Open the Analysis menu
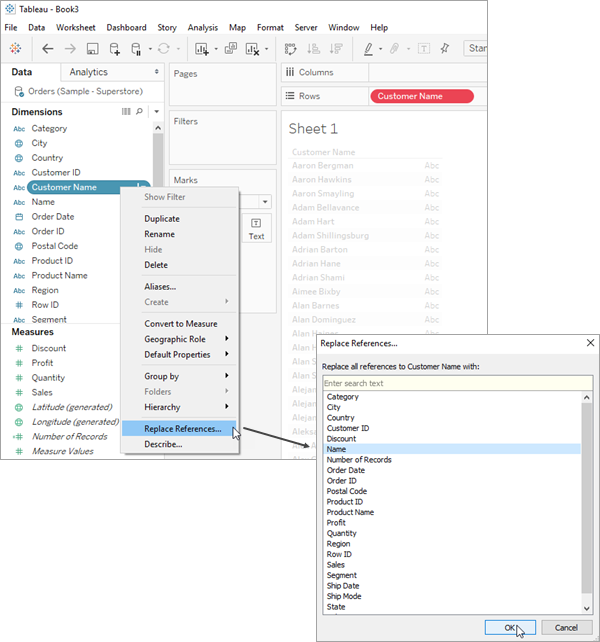Viewport: 600px width, 642px height. [203, 27]
